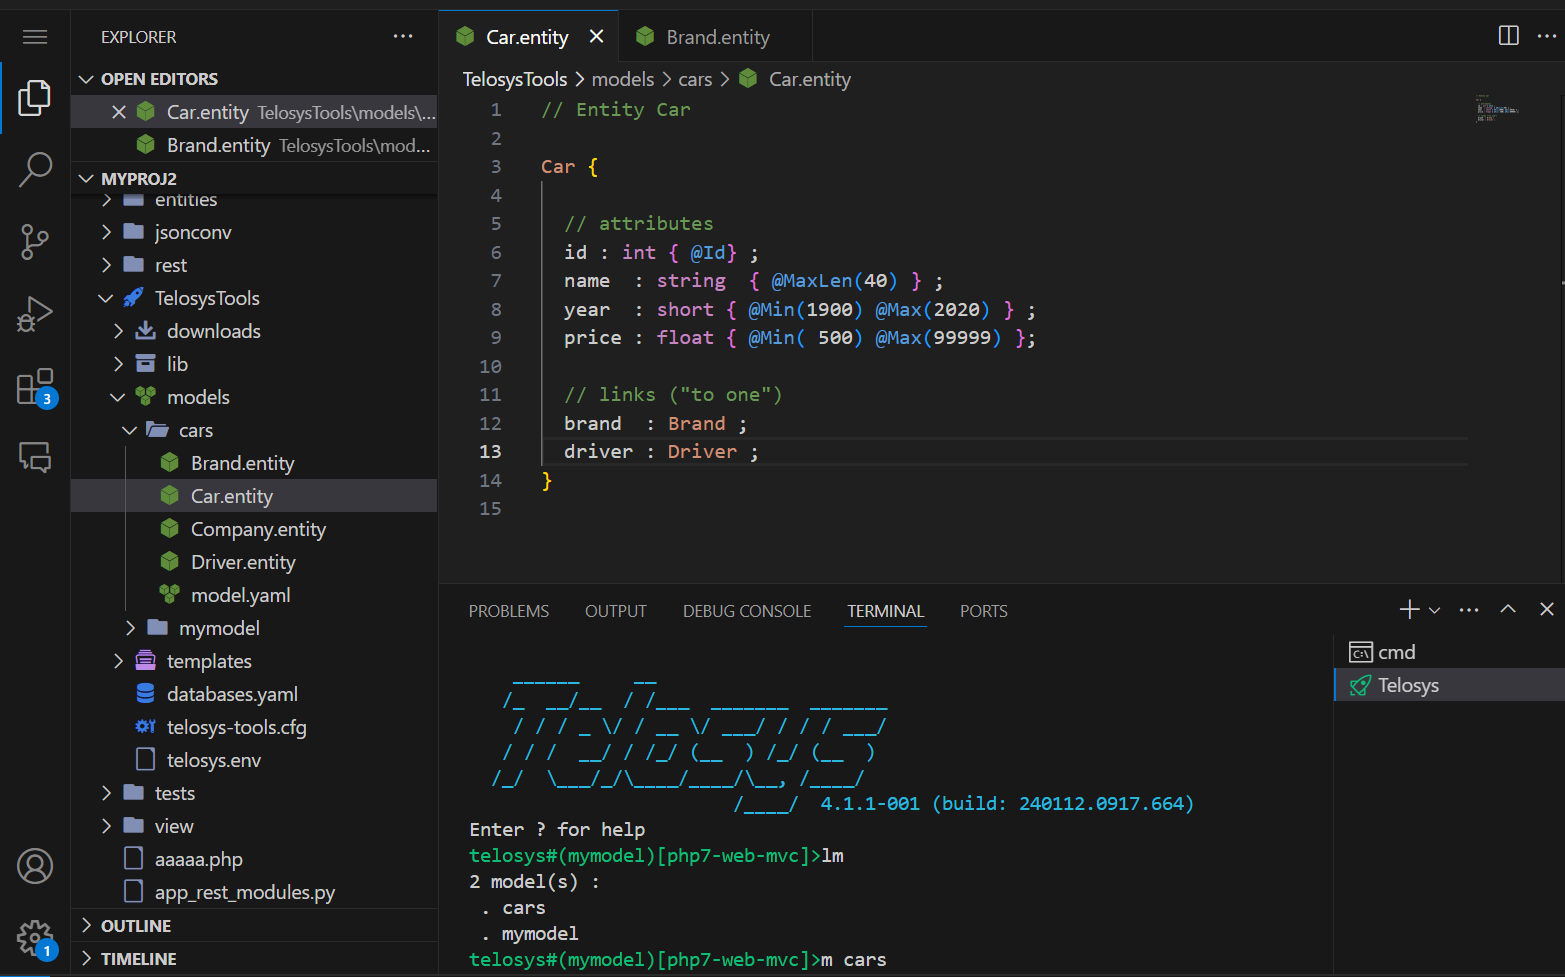Image resolution: width=1565 pixels, height=977 pixels.
Task: Expand the mymodel folder
Action: (218, 628)
